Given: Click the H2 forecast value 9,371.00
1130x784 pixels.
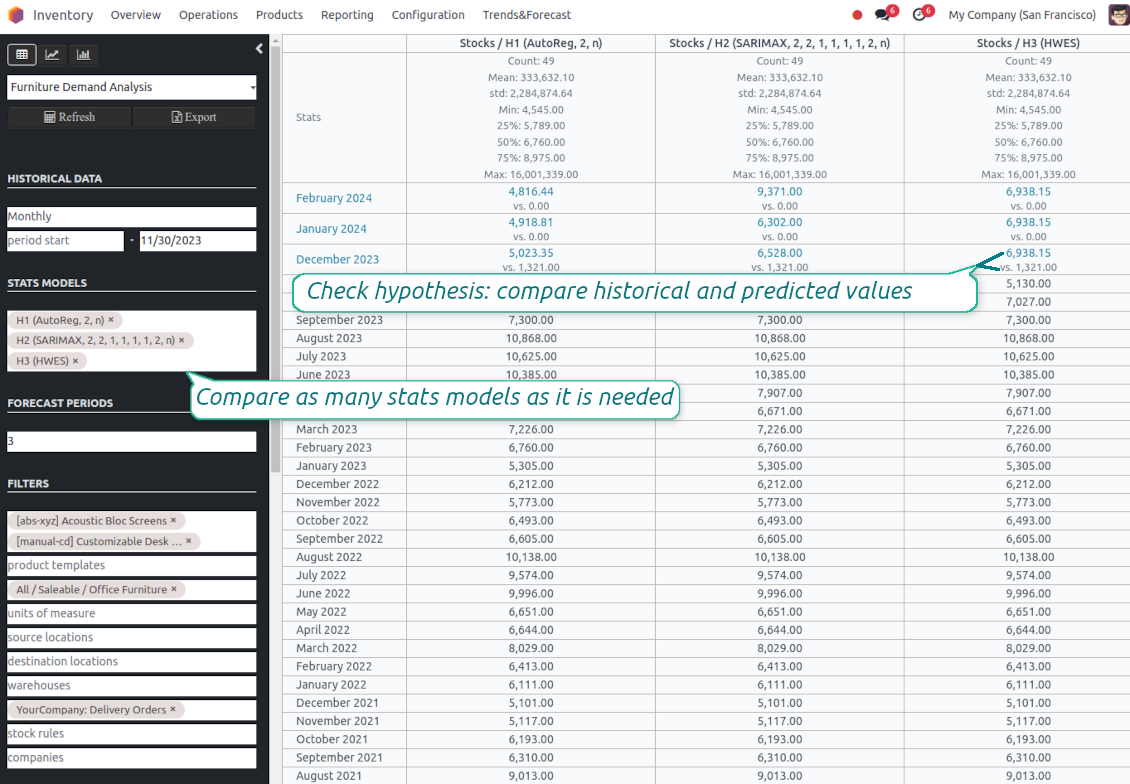Looking at the screenshot, I should tap(780, 192).
